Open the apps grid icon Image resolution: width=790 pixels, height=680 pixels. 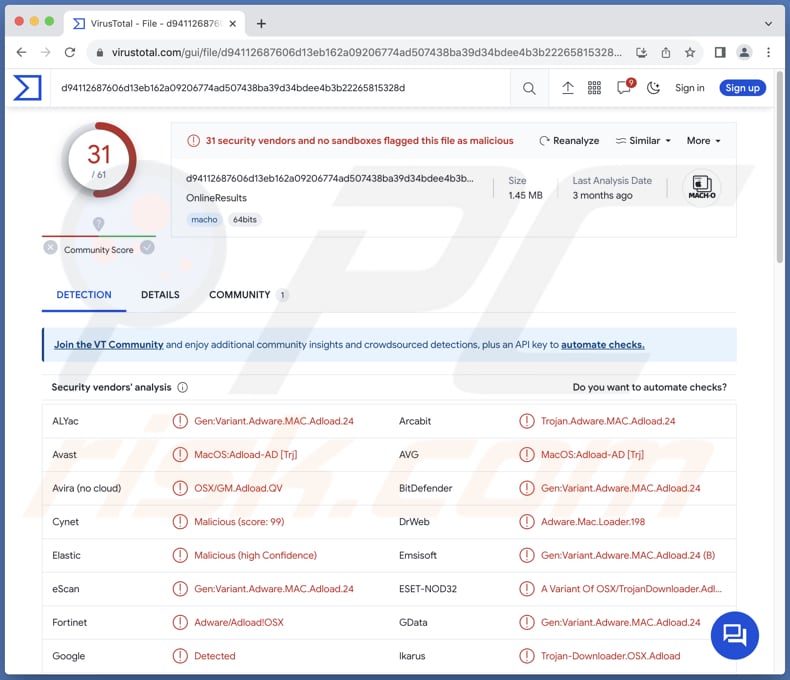(x=594, y=88)
